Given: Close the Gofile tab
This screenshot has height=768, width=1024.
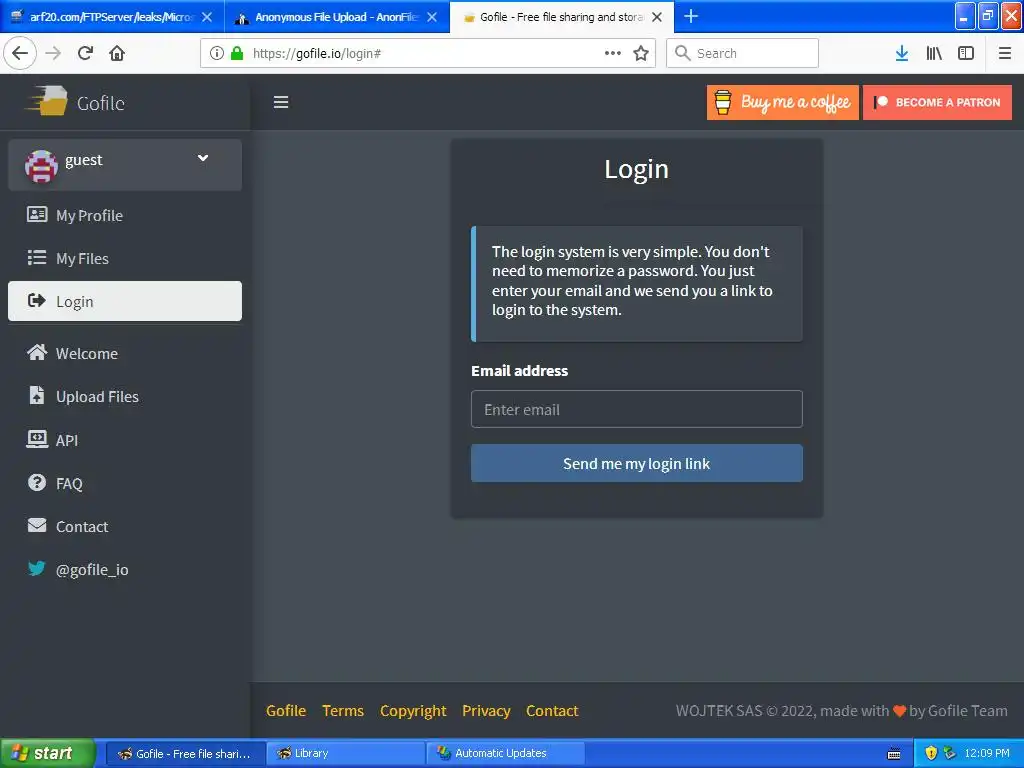Looking at the screenshot, I should 657,17.
